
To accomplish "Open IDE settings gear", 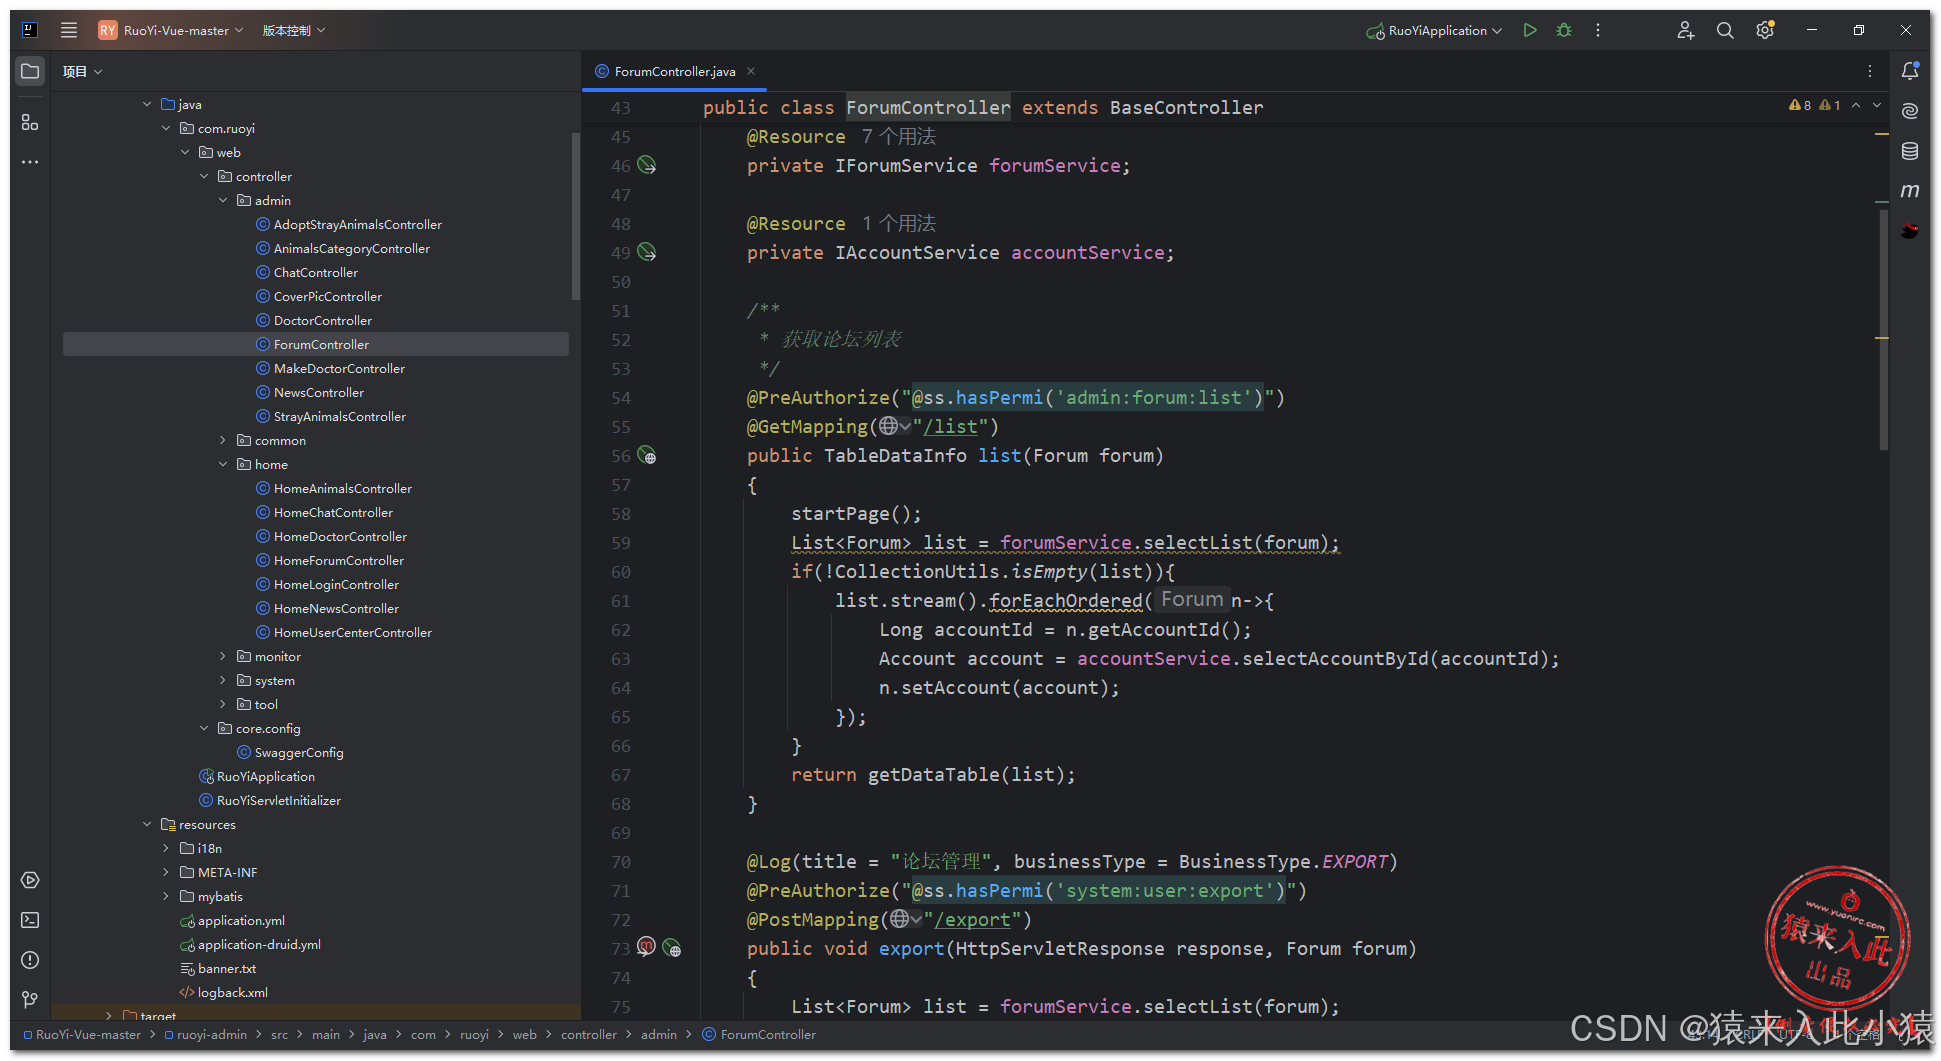I will click(1765, 30).
